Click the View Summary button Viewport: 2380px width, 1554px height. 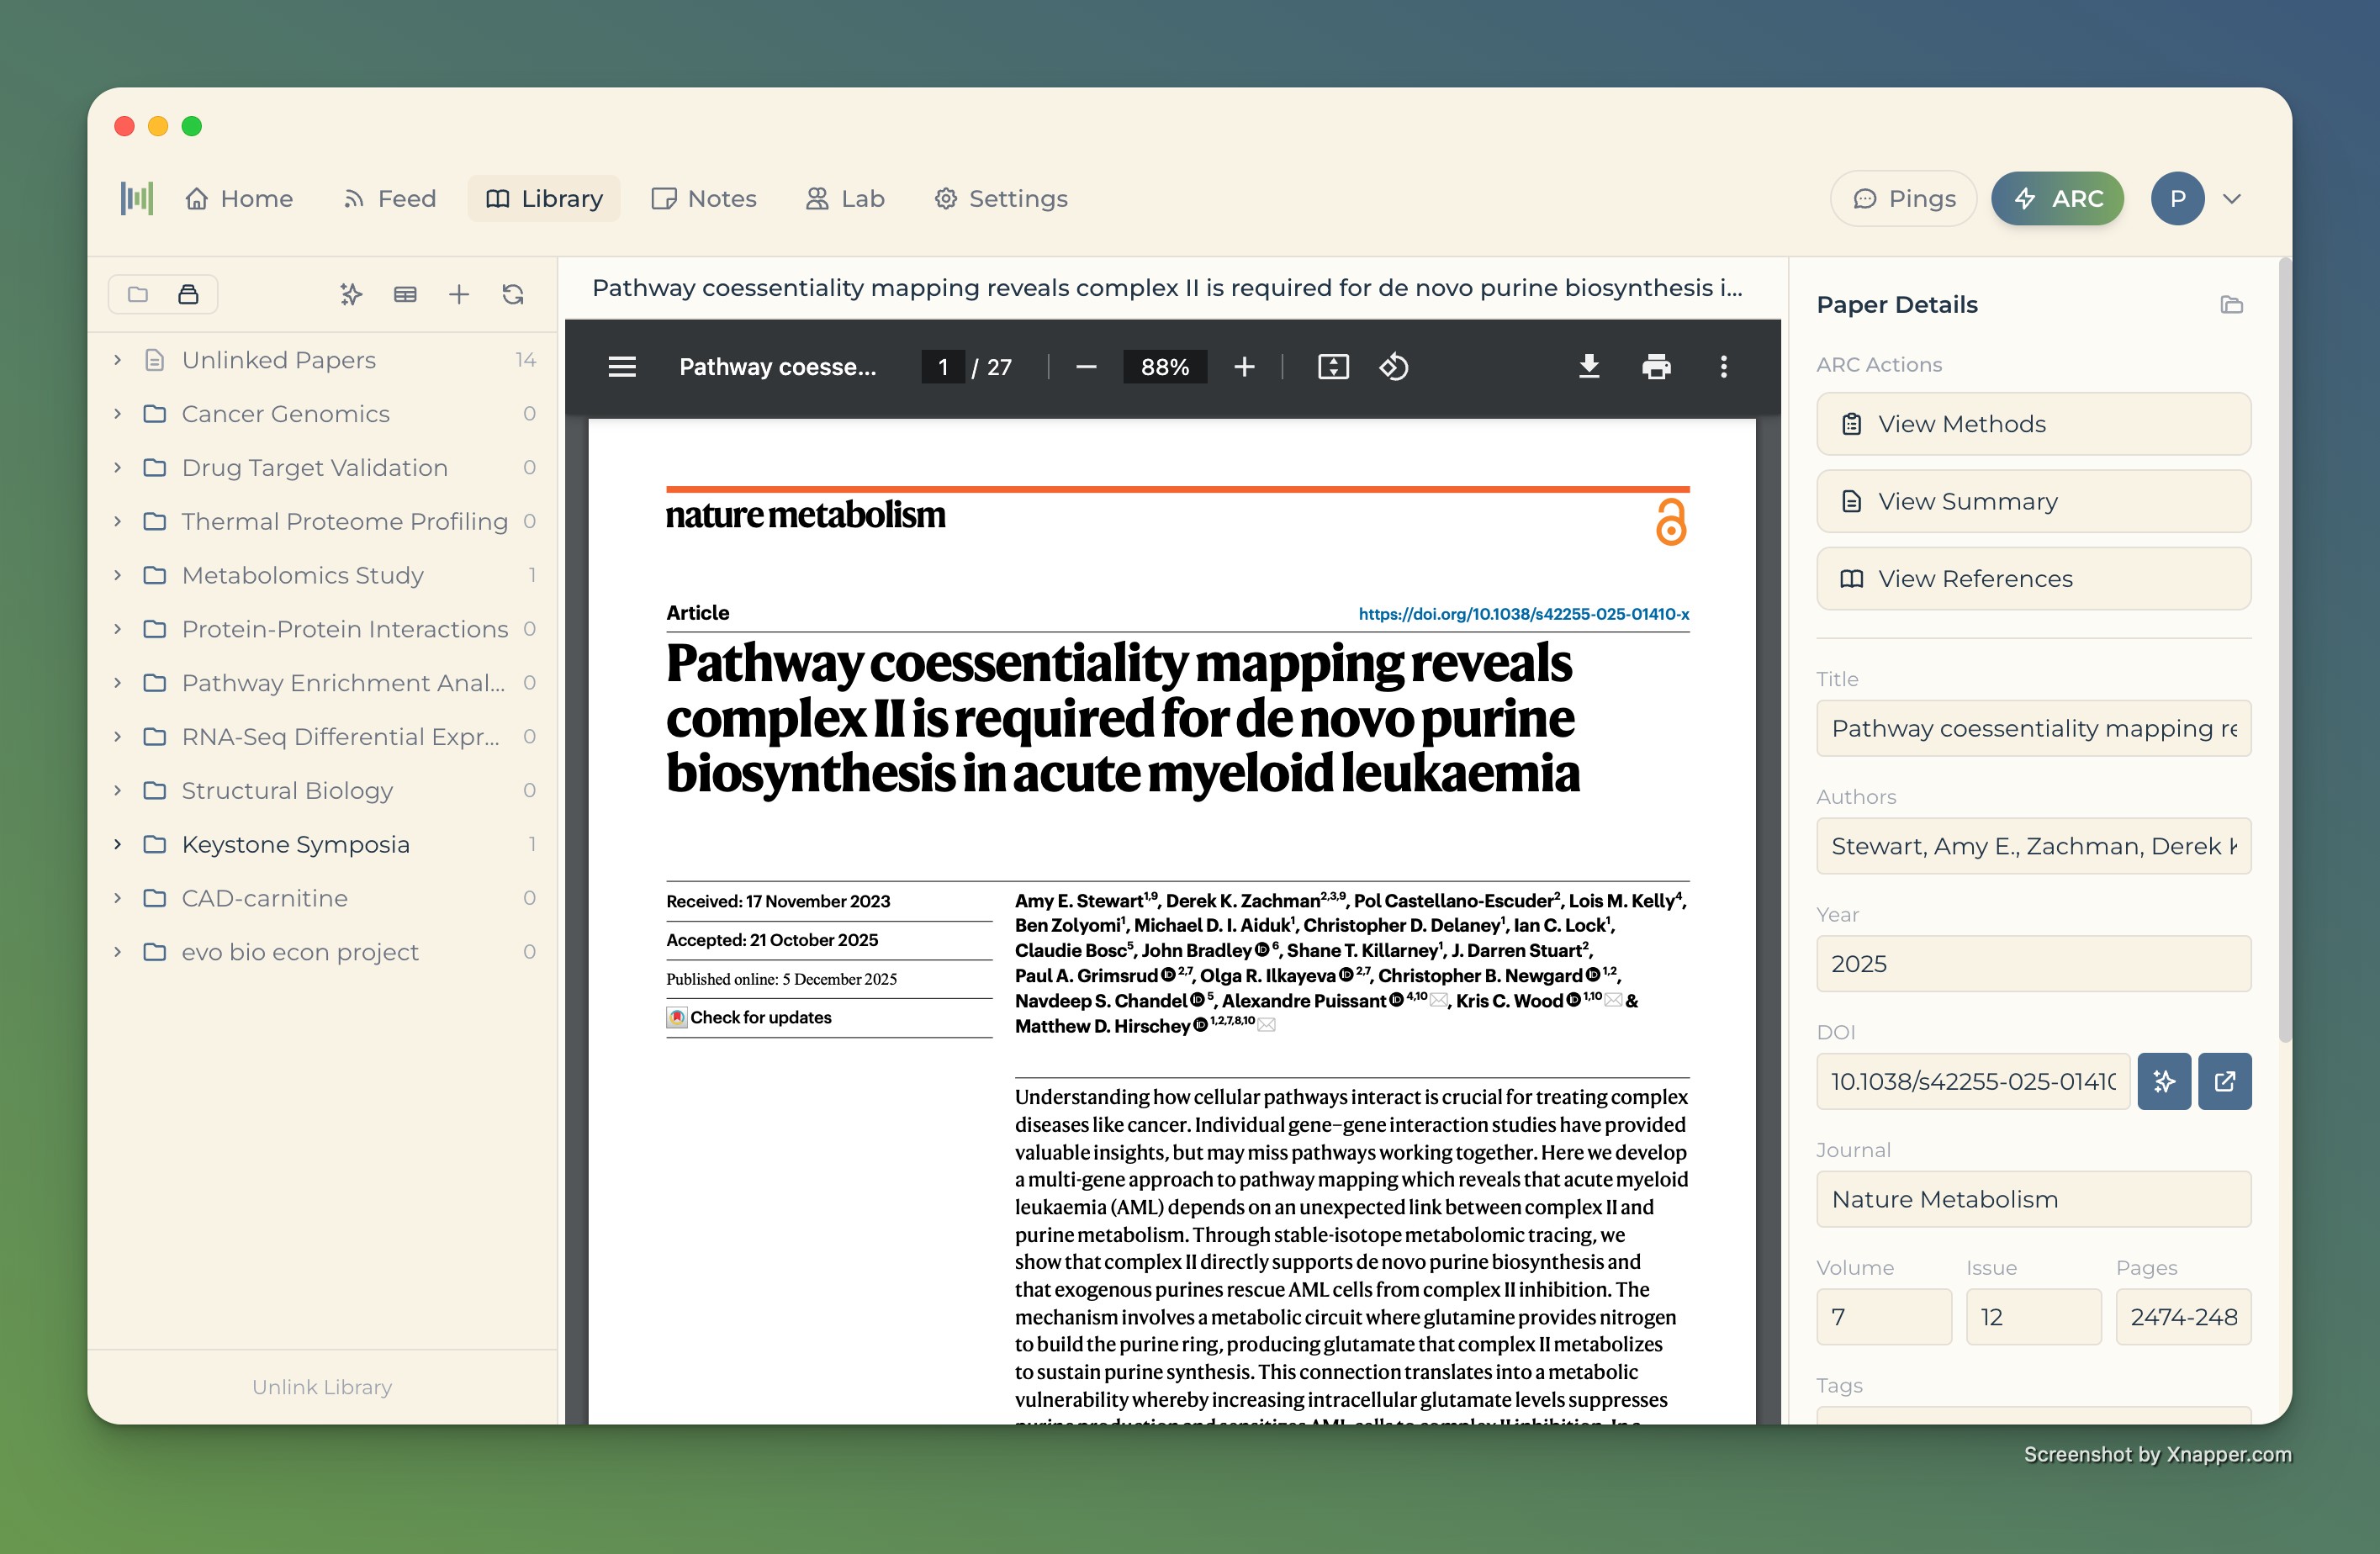(x=2033, y=501)
